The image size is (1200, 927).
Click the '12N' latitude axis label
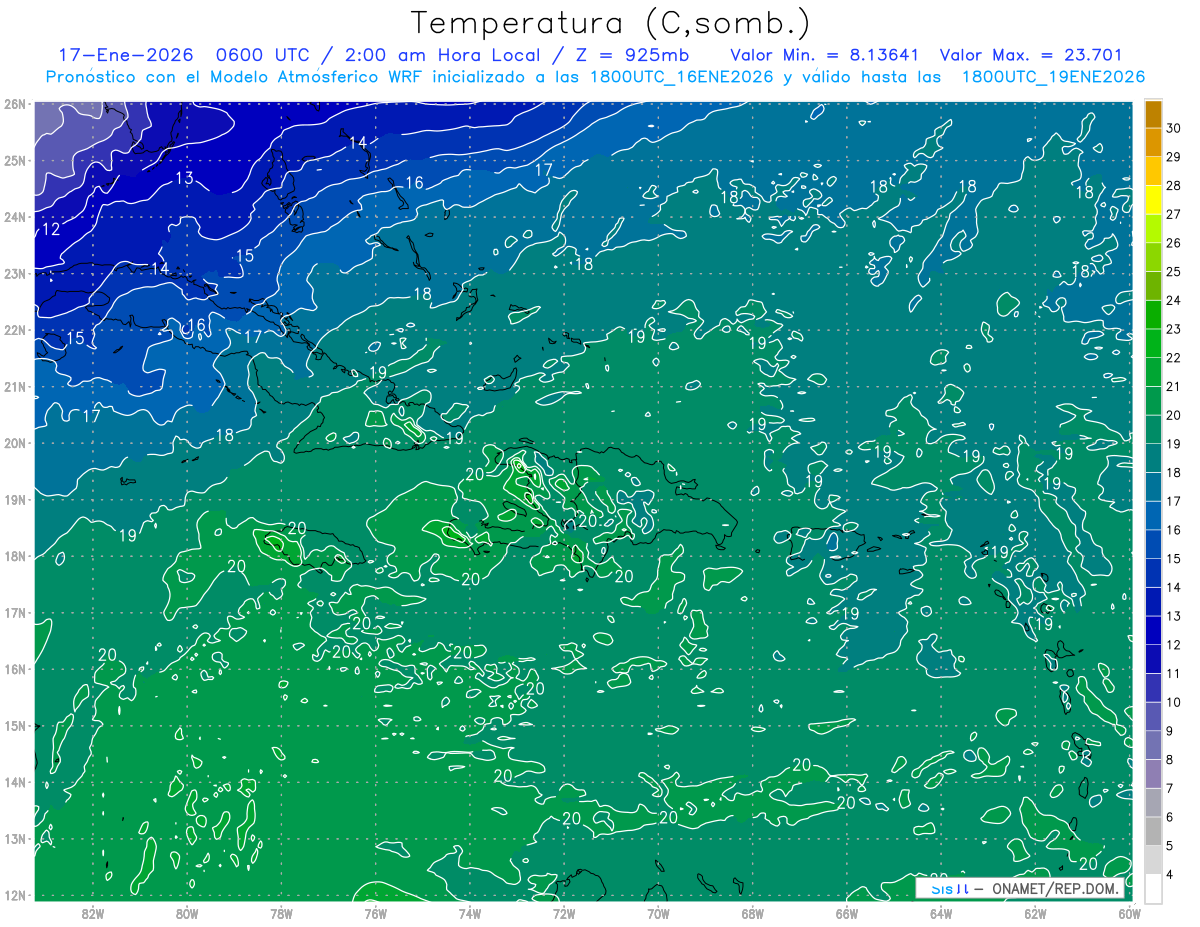pos(15,895)
